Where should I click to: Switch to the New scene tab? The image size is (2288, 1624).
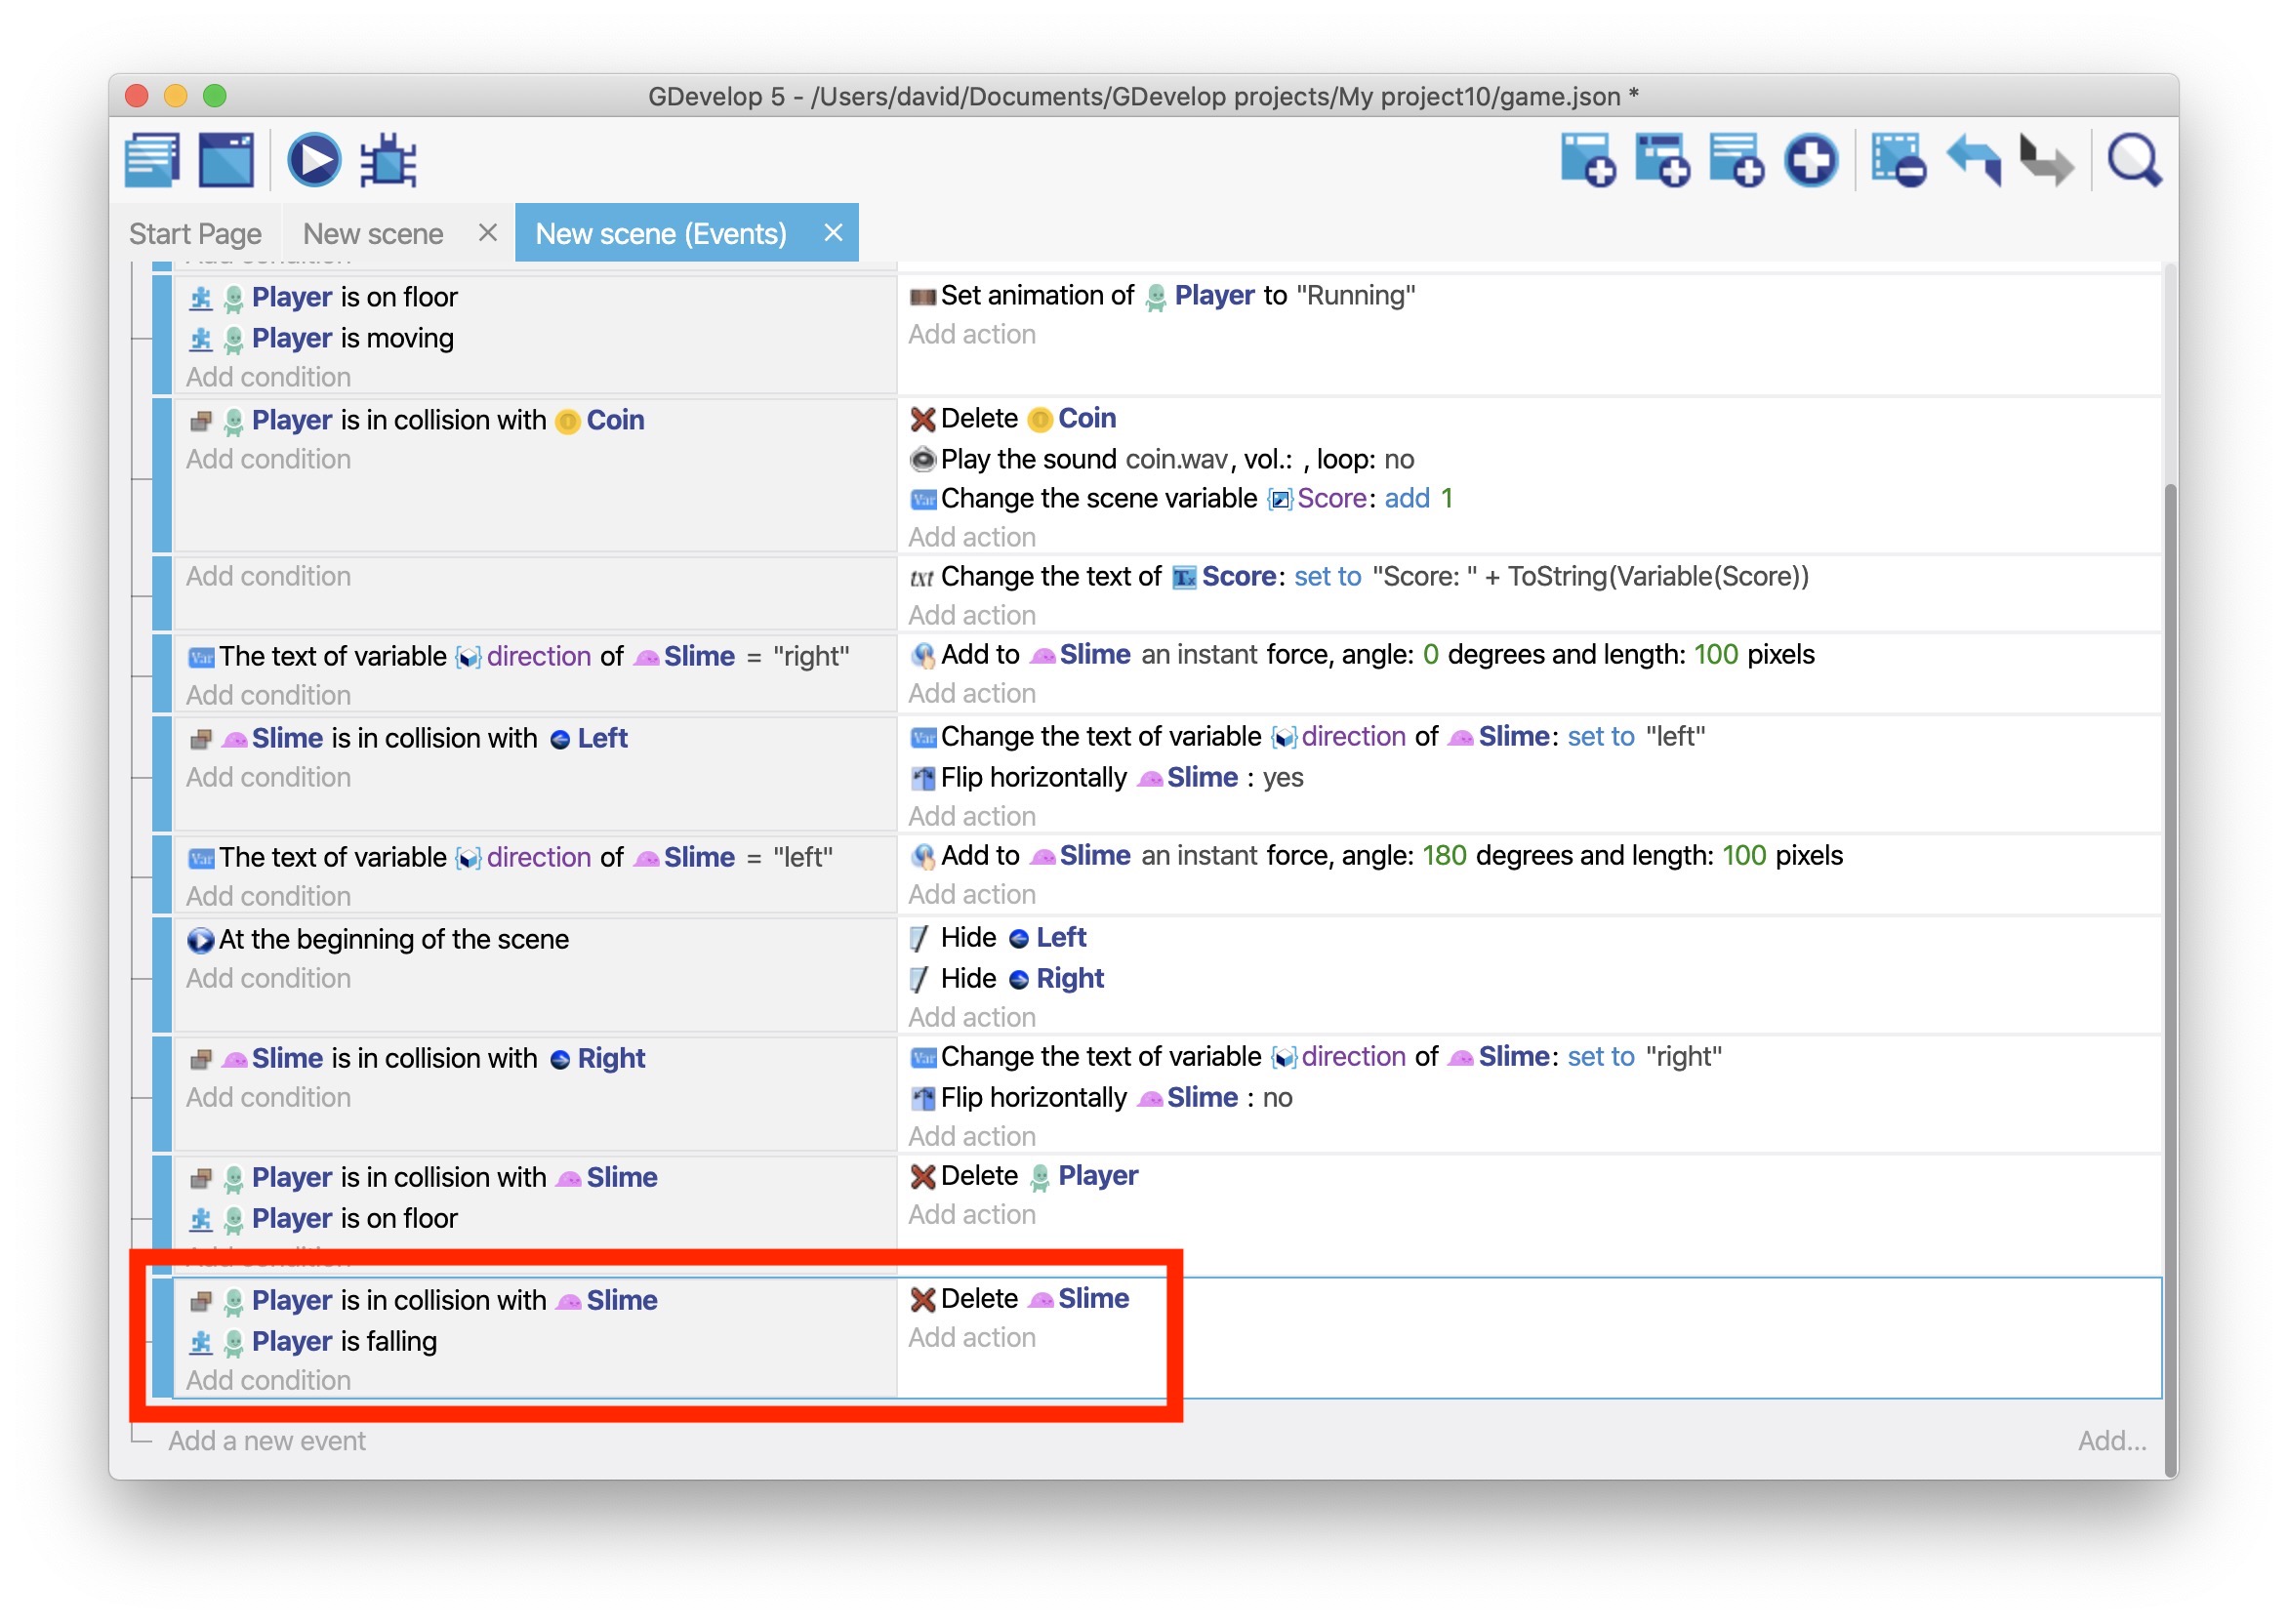click(373, 234)
